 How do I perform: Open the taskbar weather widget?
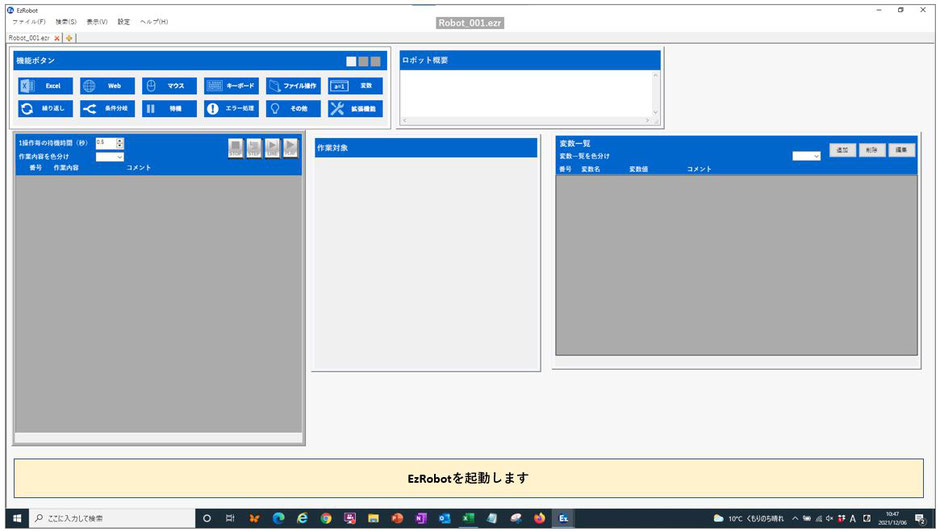coord(748,518)
